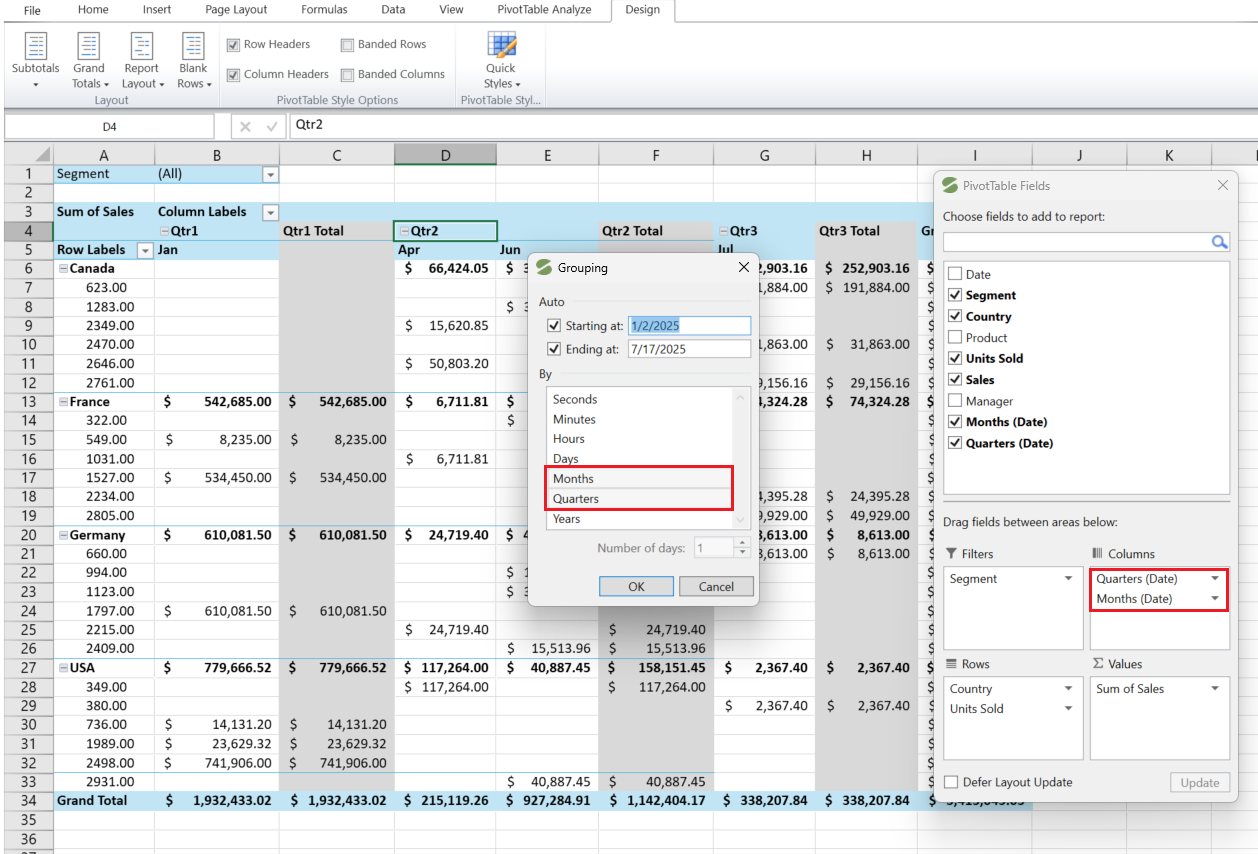Open the Report Layout menu
Image resolution: width=1258 pixels, height=854 pixels.
pyautogui.click(x=142, y=61)
